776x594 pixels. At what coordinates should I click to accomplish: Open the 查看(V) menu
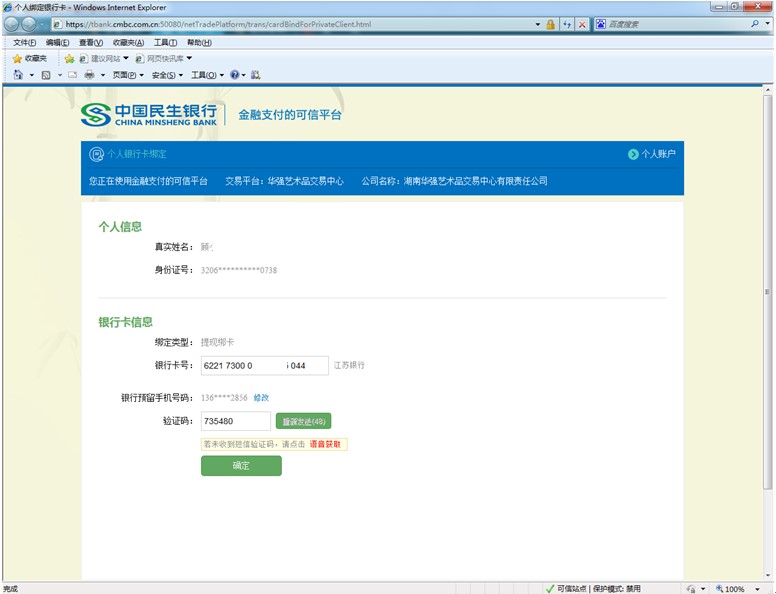90,43
